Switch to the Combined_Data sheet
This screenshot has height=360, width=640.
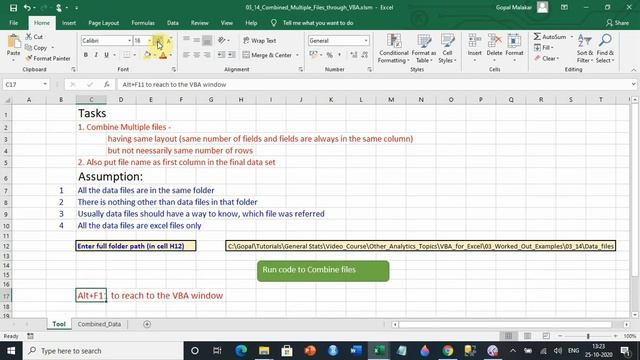point(99,324)
